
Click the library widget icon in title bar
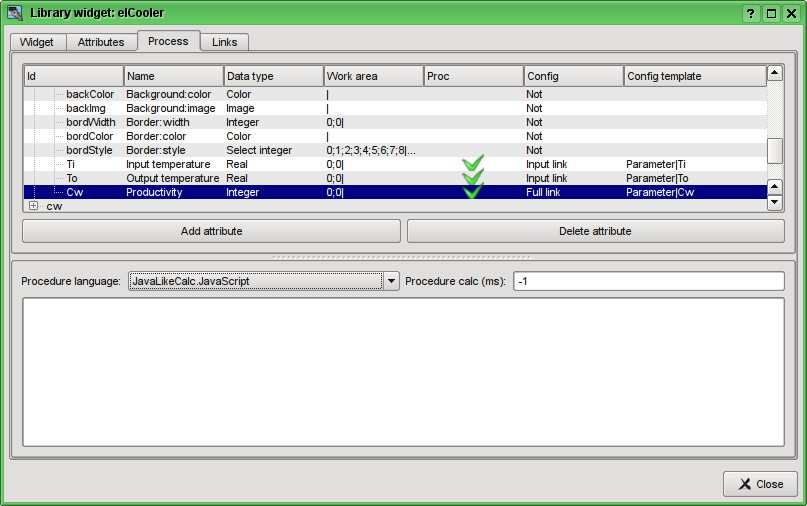pyautogui.click(x=15, y=13)
